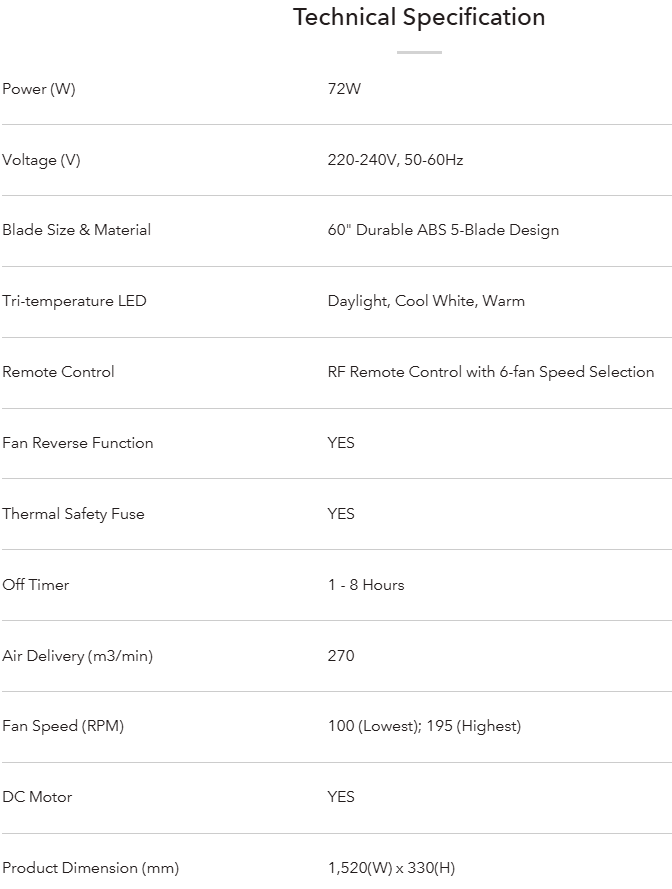This screenshot has width=672, height=889.
Task: Click the Remote Control row label
Action: [x=58, y=372]
